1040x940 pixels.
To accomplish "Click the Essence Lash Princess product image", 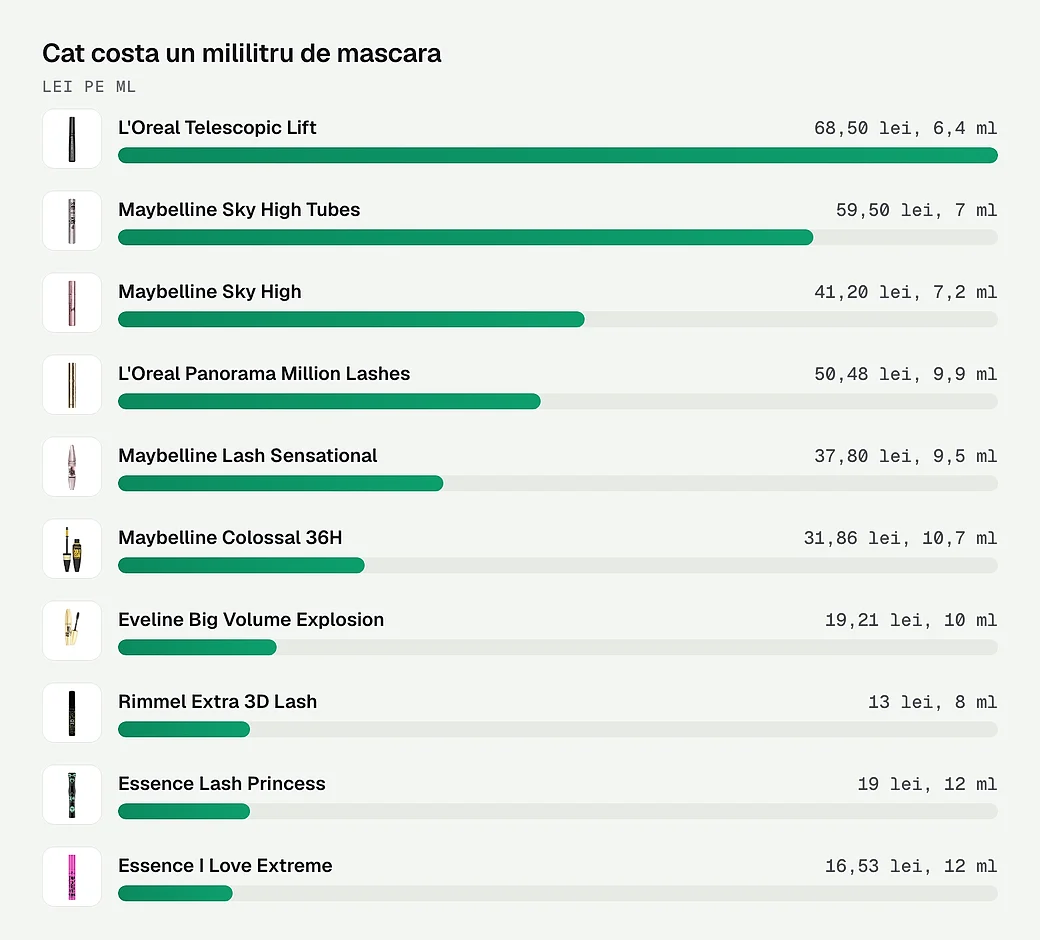I will pyautogui.click(x=72, y=795).
